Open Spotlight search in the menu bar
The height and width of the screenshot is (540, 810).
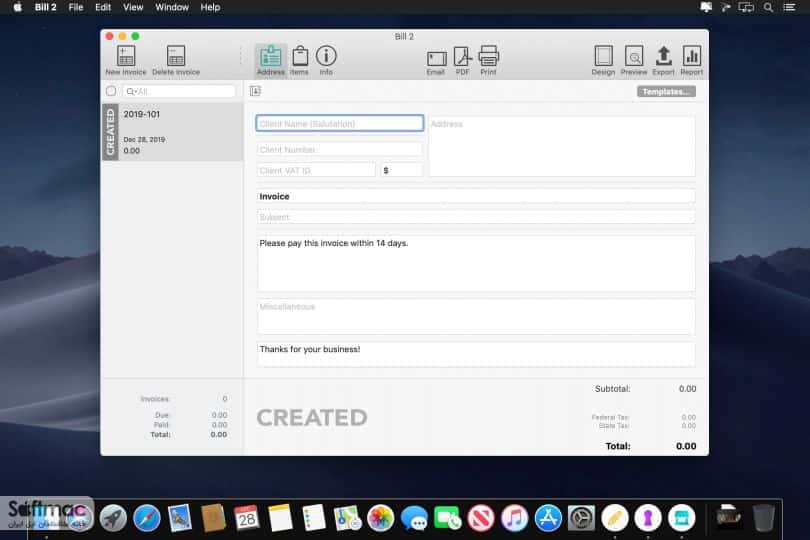tap(768, 7)
